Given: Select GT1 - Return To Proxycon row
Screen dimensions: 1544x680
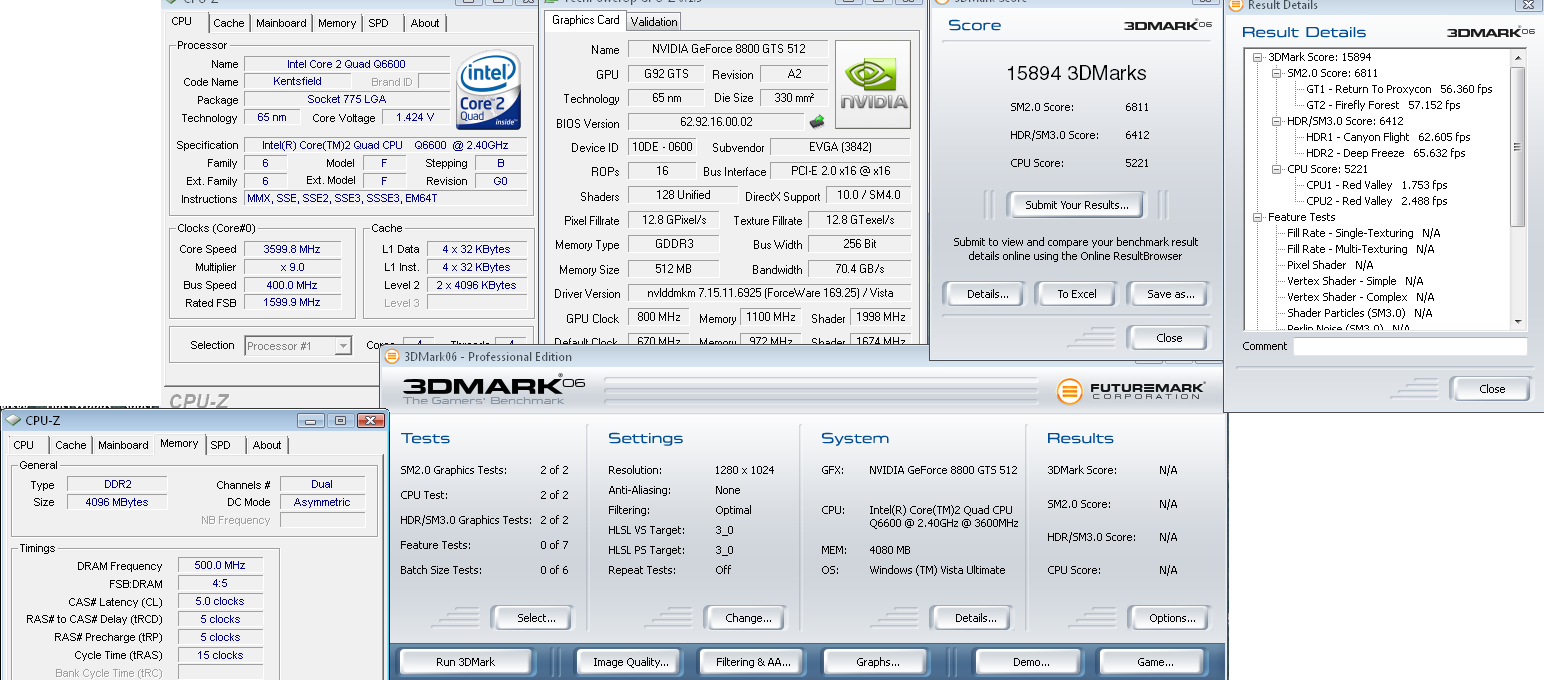Looking at the screenshot, I should (1399, 89).
